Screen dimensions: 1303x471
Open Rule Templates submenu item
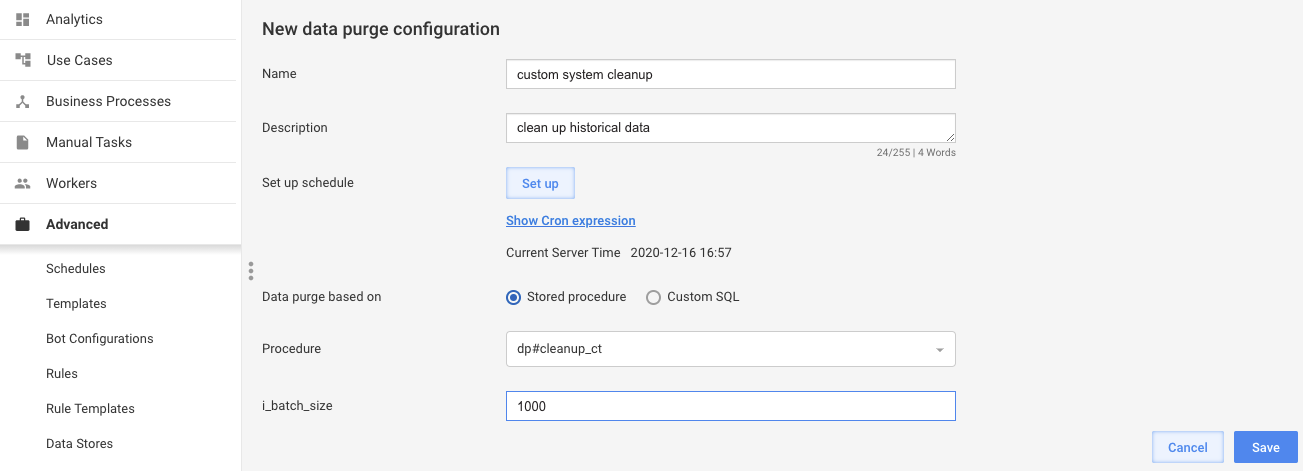tap(90, 408)
